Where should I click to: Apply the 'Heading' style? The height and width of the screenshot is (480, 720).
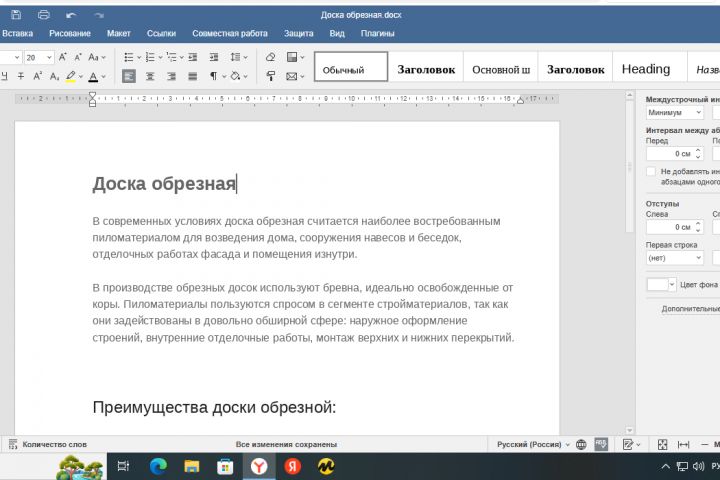pyautogui.click(x=650, y=69)
